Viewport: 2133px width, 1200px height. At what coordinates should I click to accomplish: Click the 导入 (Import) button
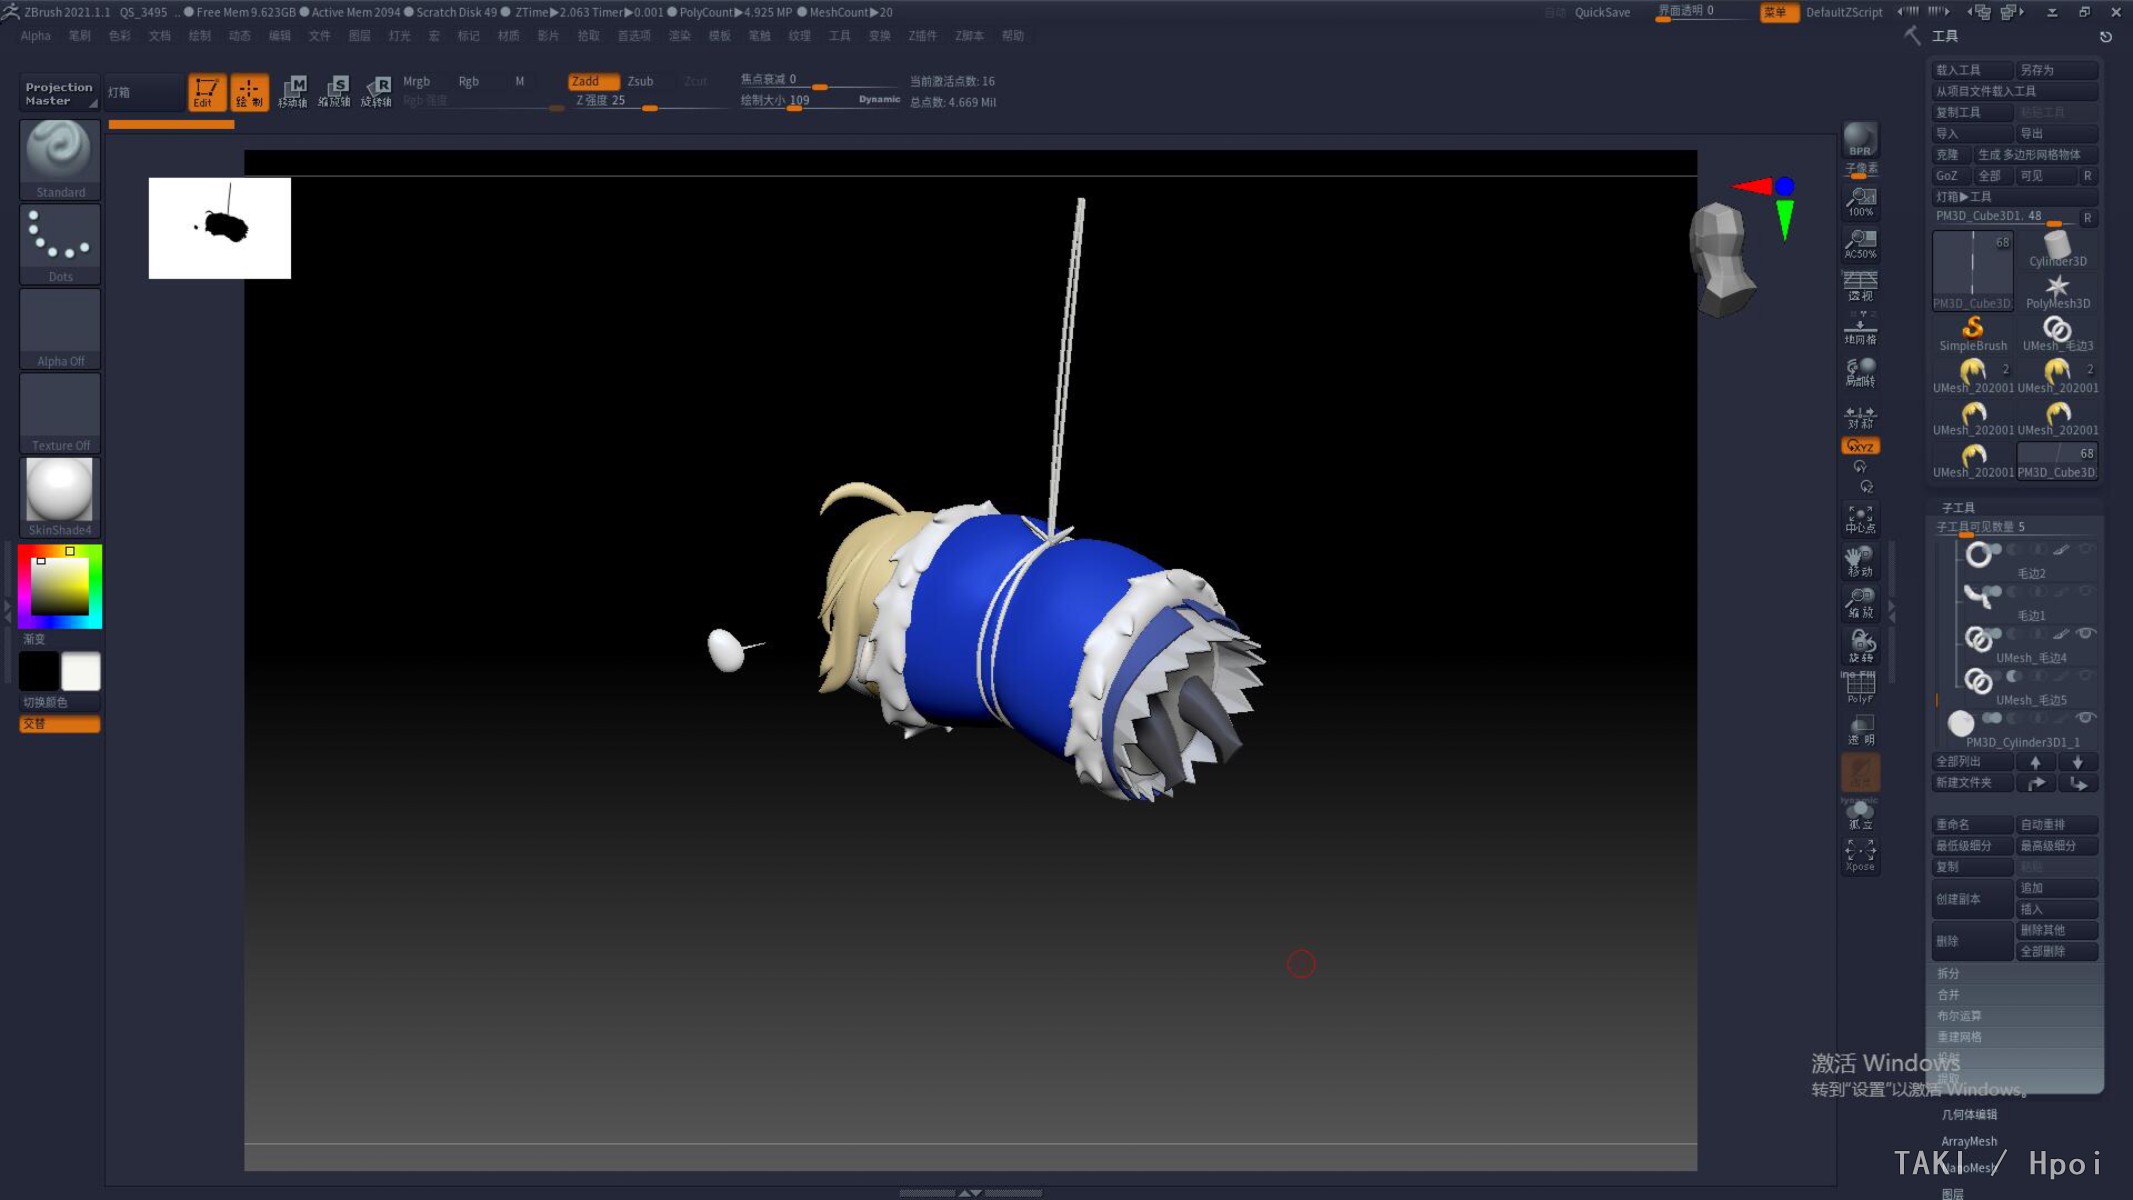[x=1973, y=133]
